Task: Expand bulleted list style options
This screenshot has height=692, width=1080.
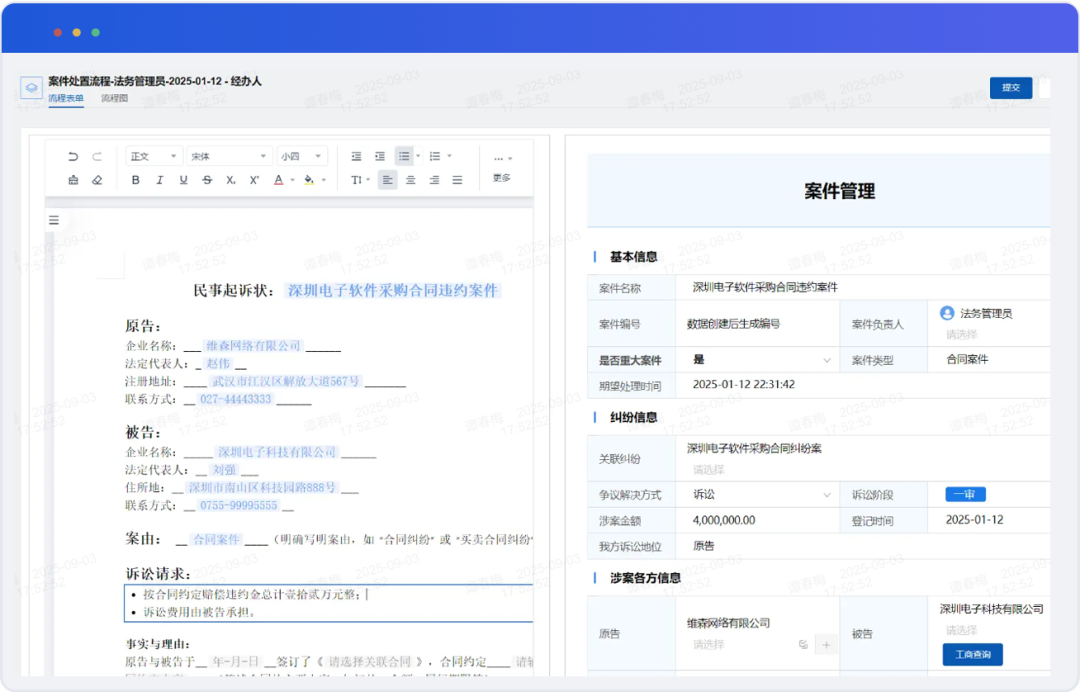Action: [418, 156]
